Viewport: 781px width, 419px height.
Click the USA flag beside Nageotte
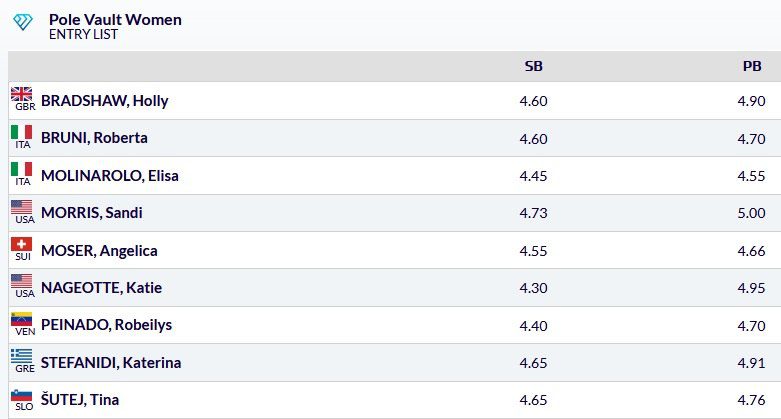click(x=21, y=281)
